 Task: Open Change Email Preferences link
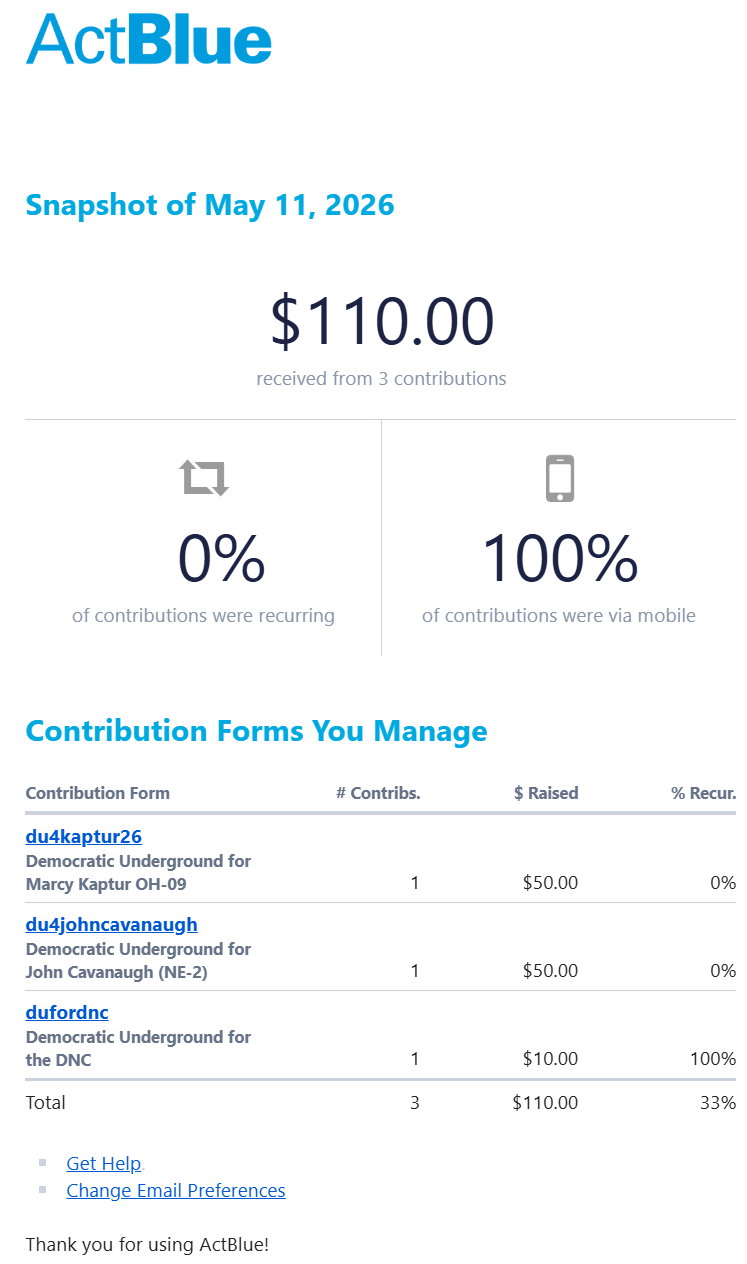[176, 1190]
